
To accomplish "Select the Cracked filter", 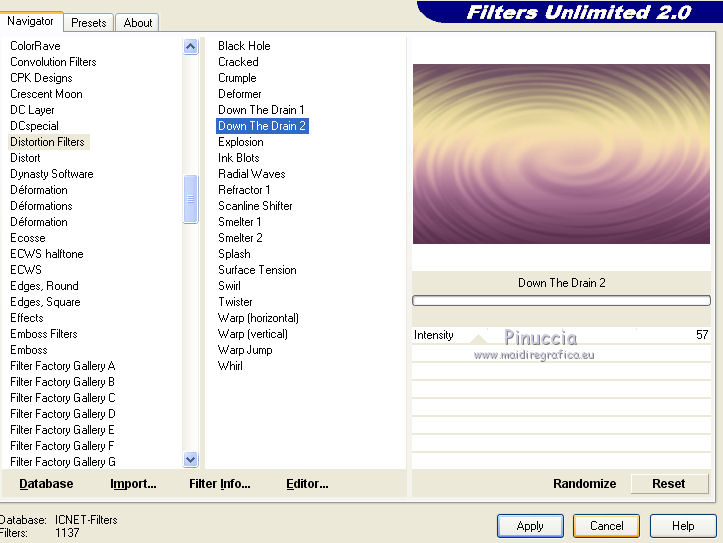I will click(x=238, y=62).
